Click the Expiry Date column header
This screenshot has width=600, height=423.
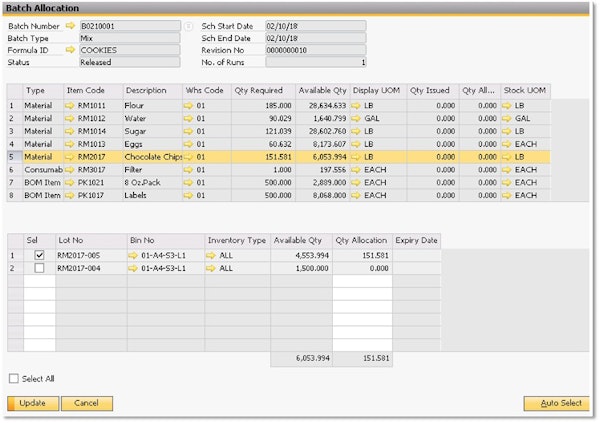click(417, 240)
